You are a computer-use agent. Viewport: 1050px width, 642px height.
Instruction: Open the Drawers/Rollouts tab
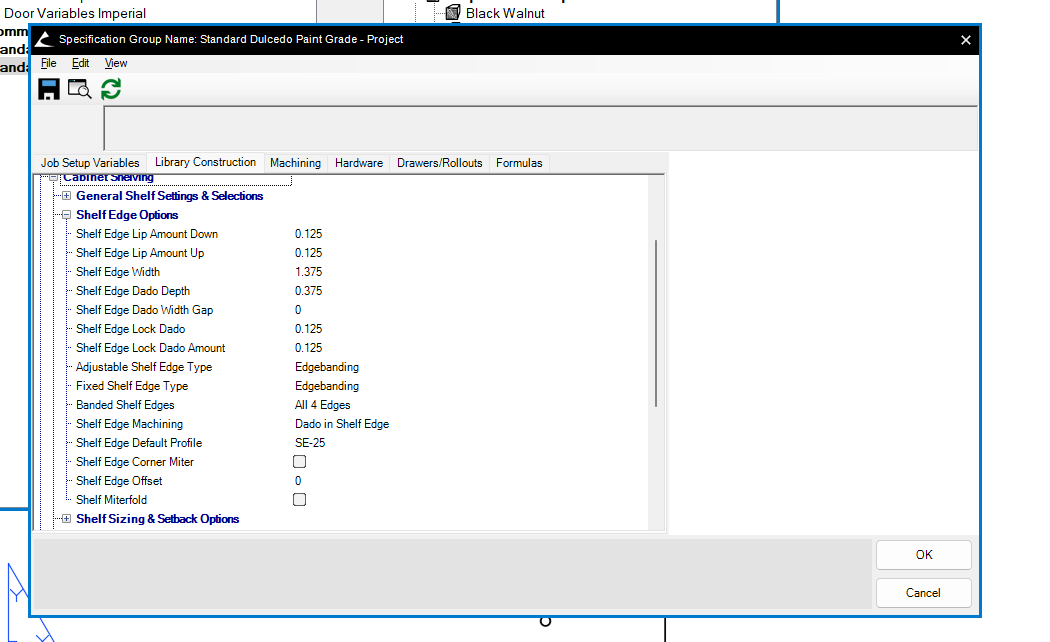[439, 163]
